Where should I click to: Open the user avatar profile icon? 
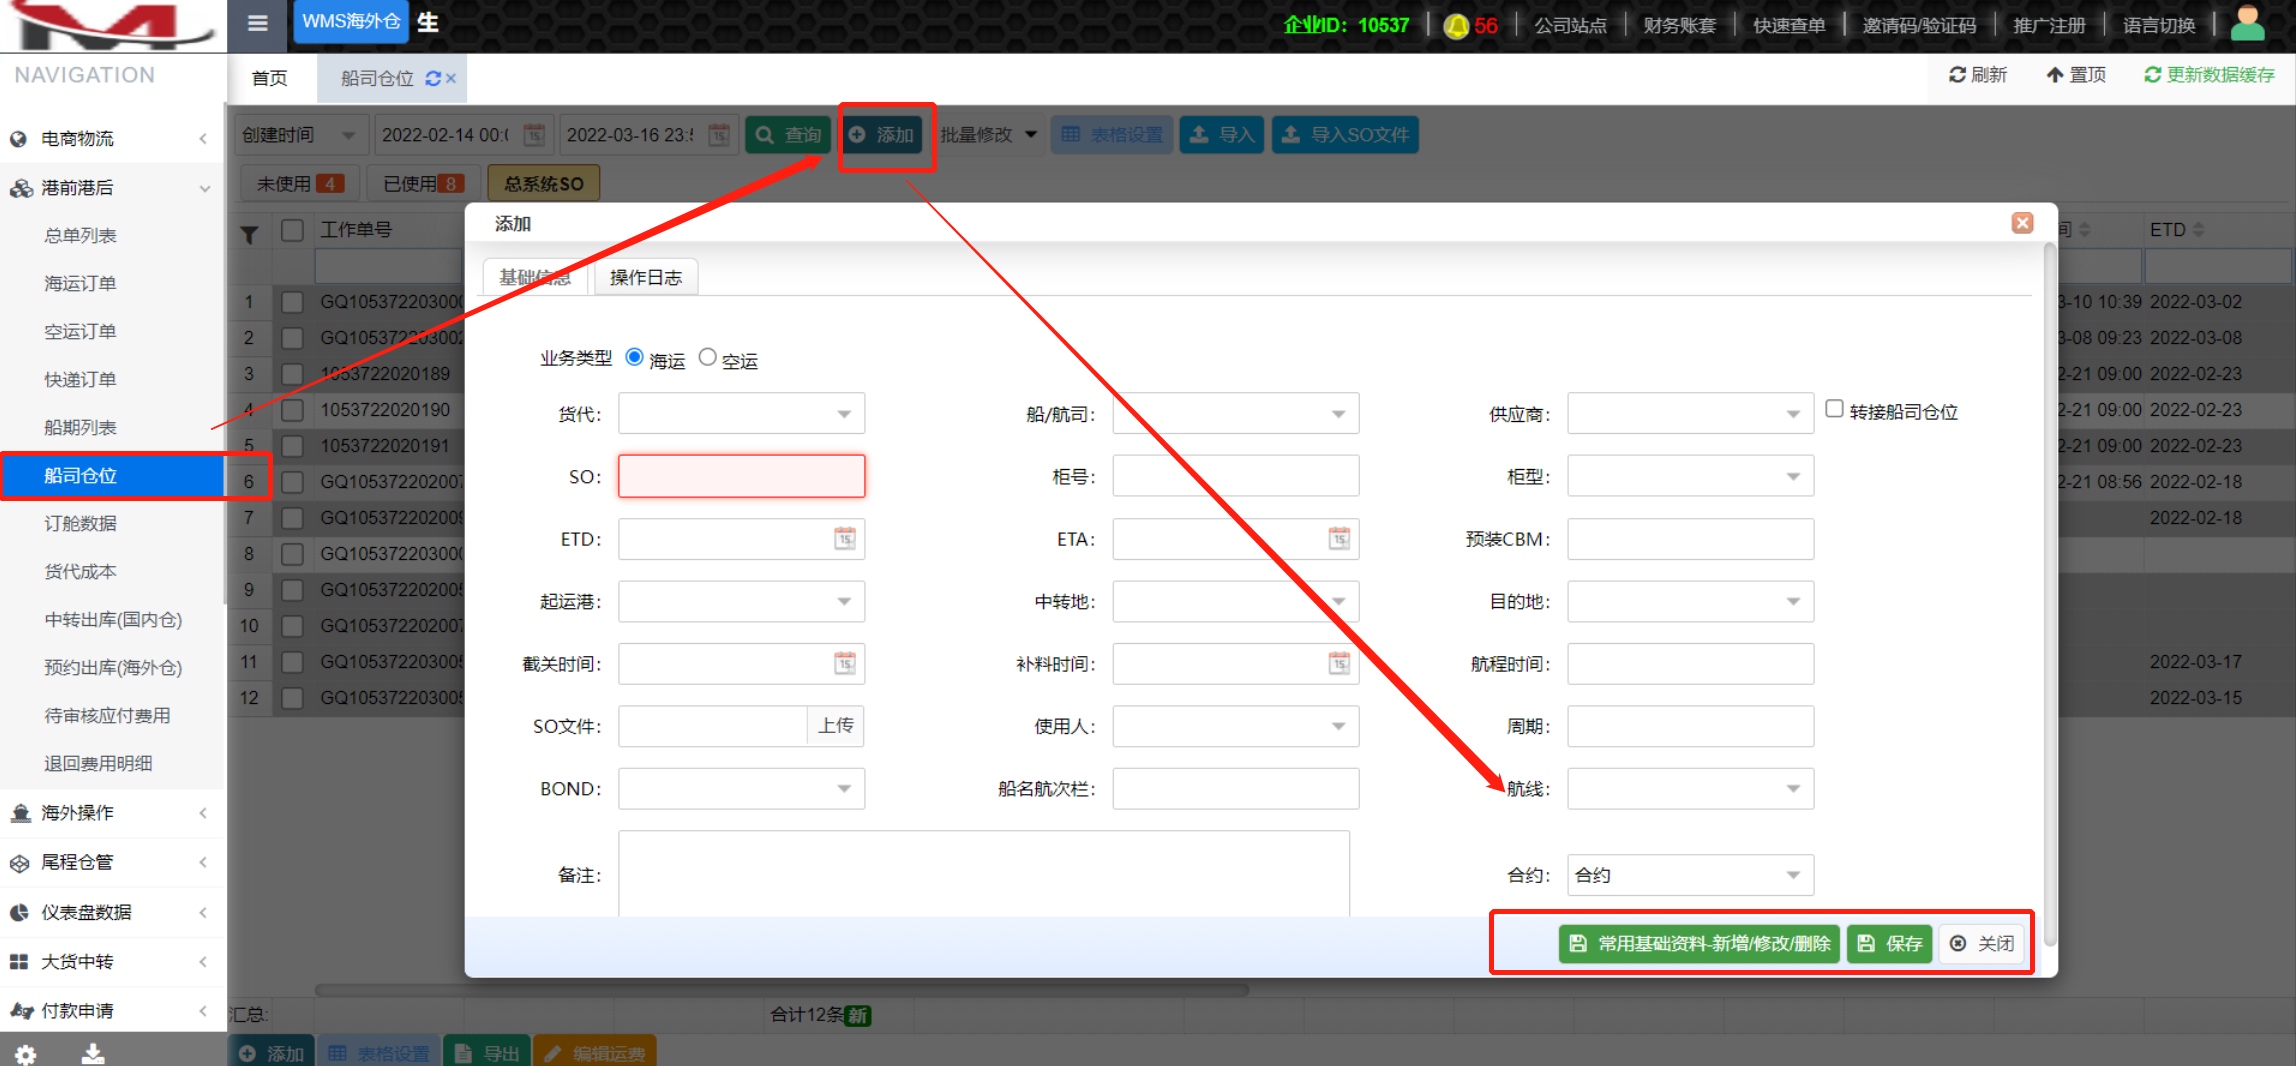point(2247,23)
